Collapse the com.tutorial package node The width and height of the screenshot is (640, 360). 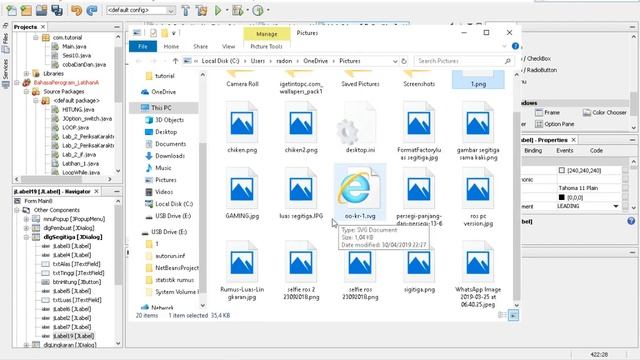tap(36, 38)
